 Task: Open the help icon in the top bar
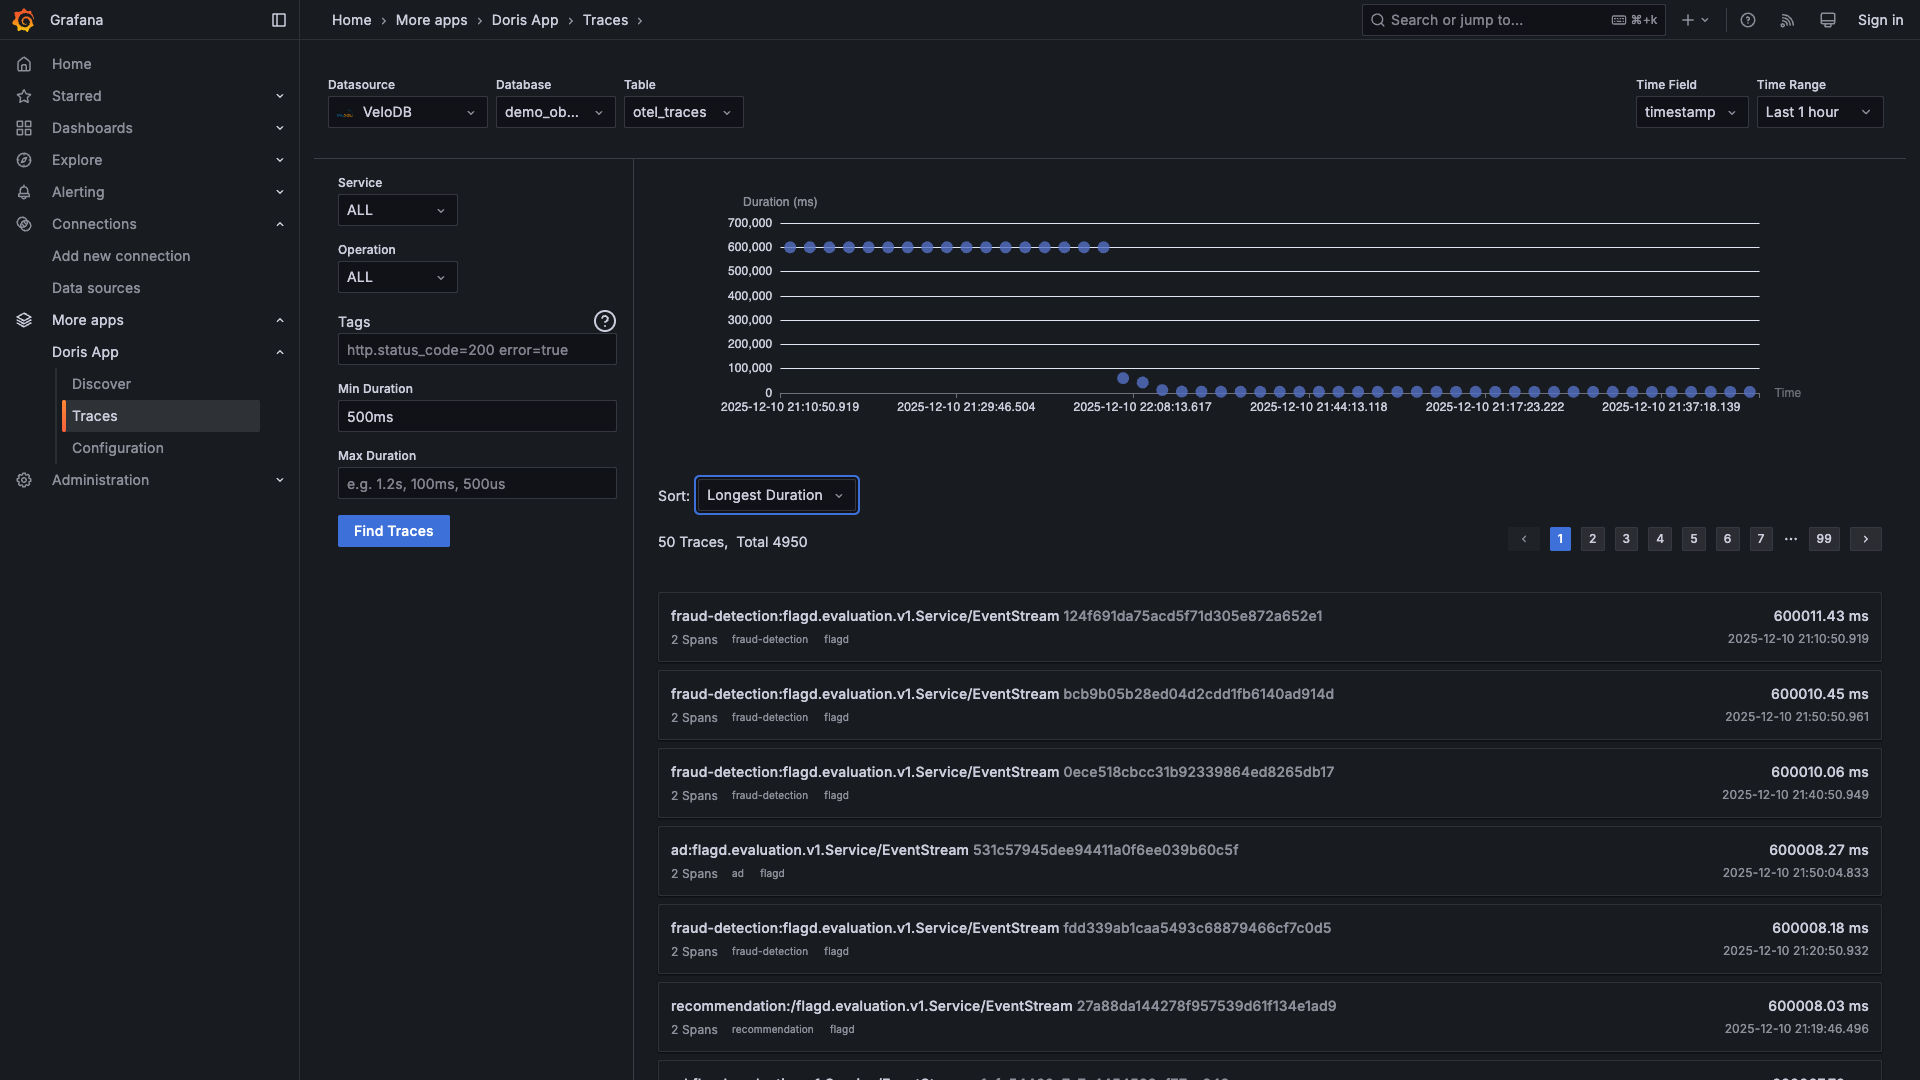pyautogui.click(x=1747, y=20)
